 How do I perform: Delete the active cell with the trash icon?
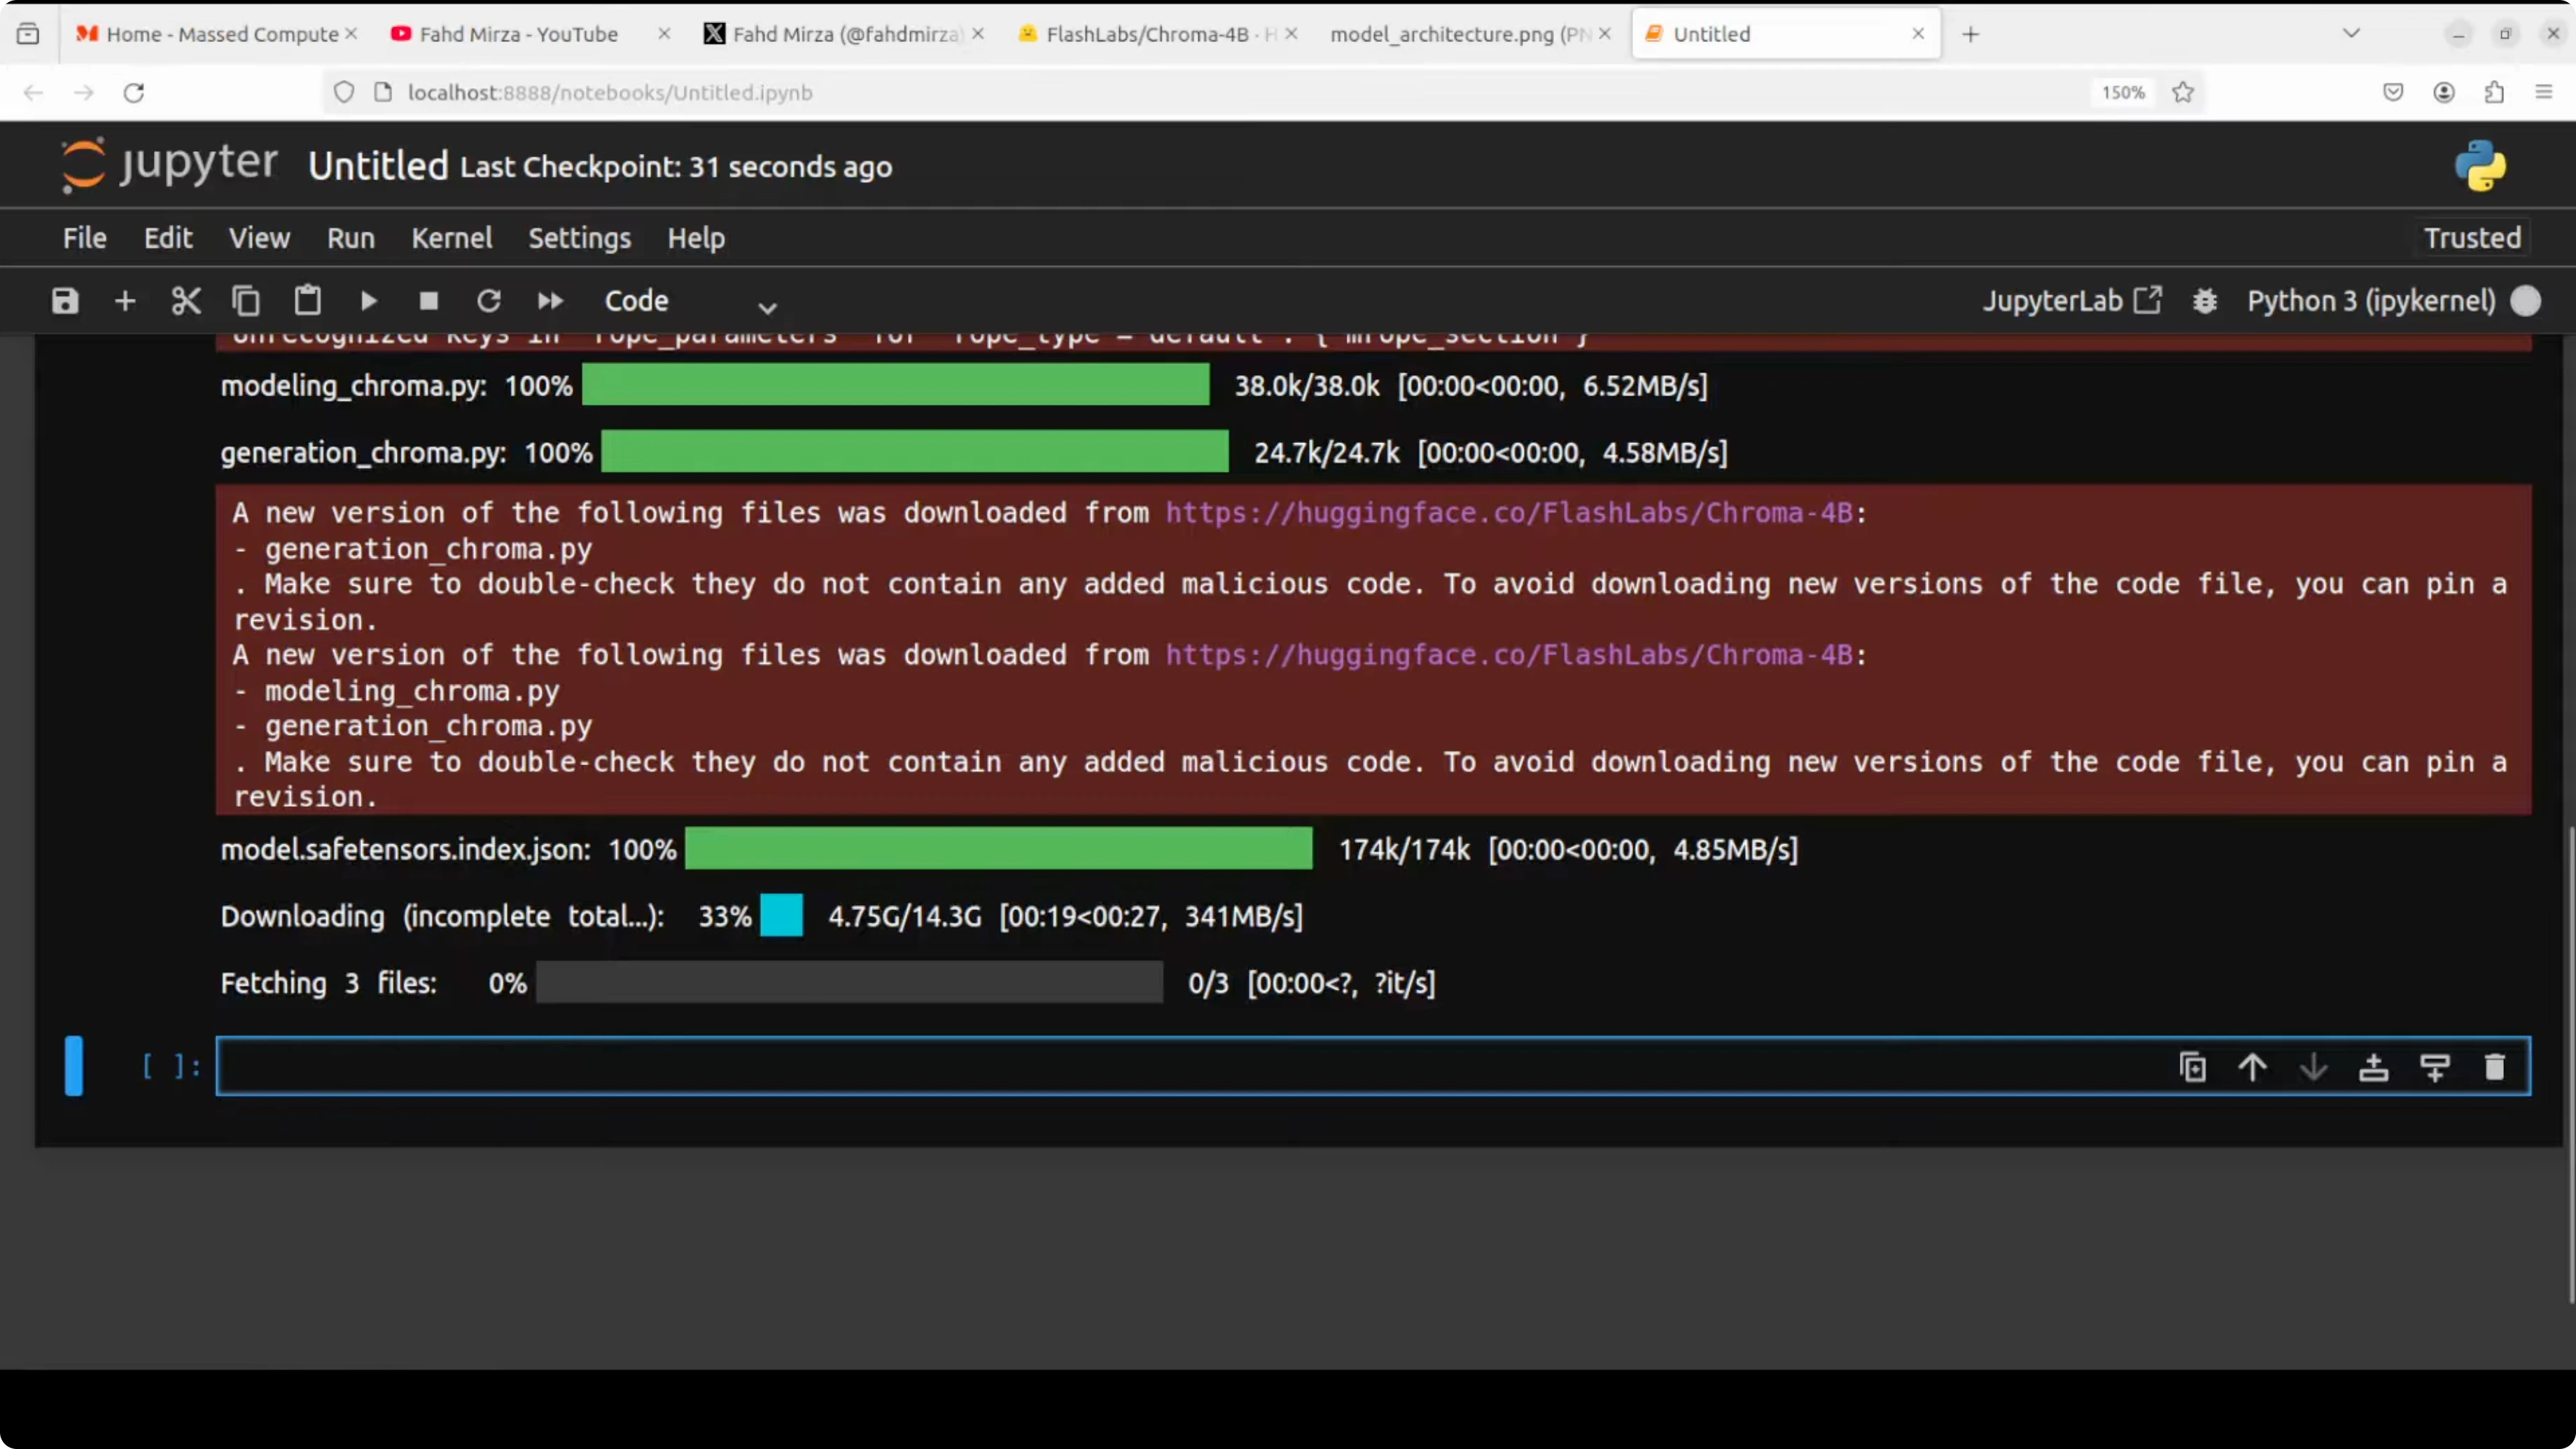(x=2495, y=1067)
